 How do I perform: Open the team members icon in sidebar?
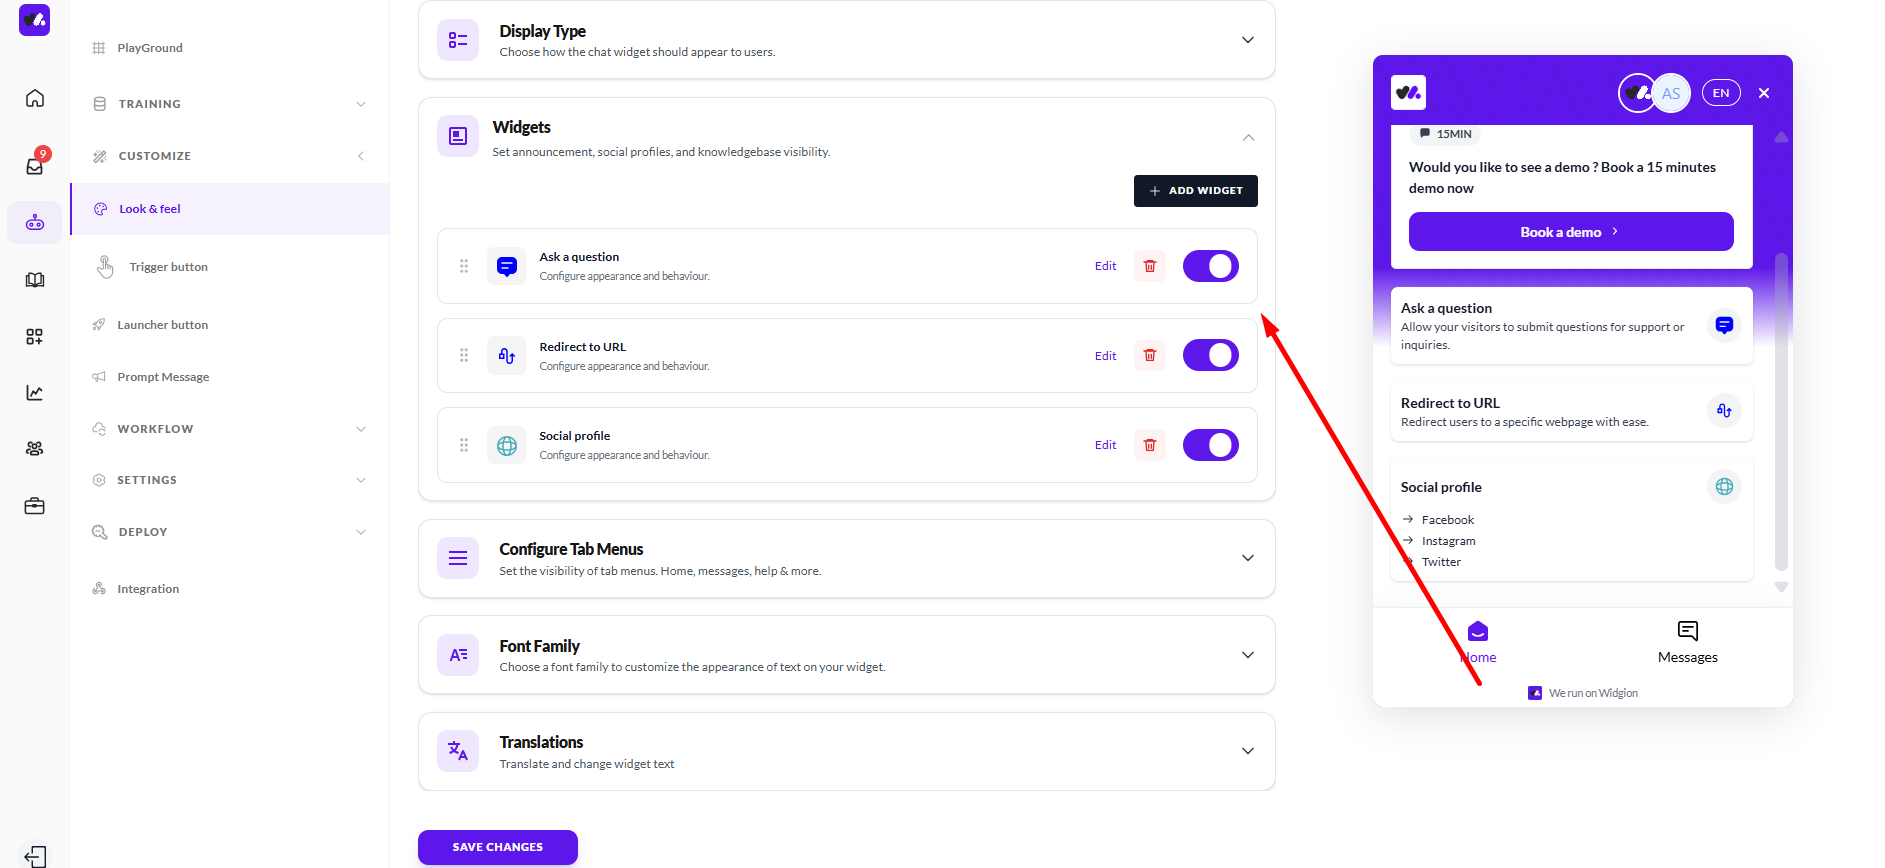coord(35,449)
